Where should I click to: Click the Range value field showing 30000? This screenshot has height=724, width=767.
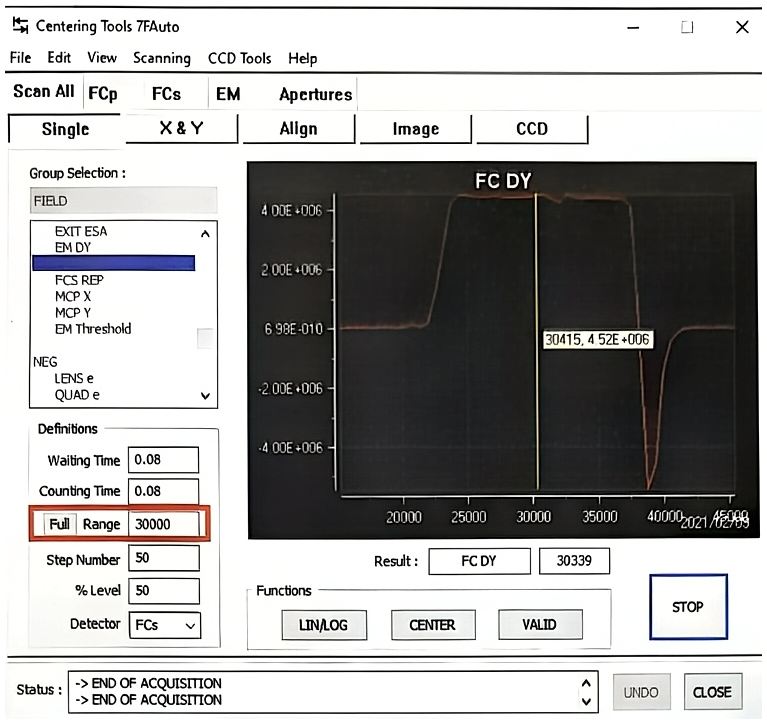coord(163,524)
